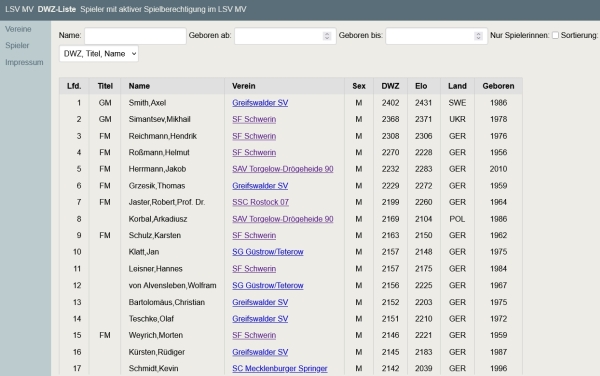The image size is (600, 376).
Task: Open SF Schwerin link for Leisner, Hannes
Action: pos(254,269)
